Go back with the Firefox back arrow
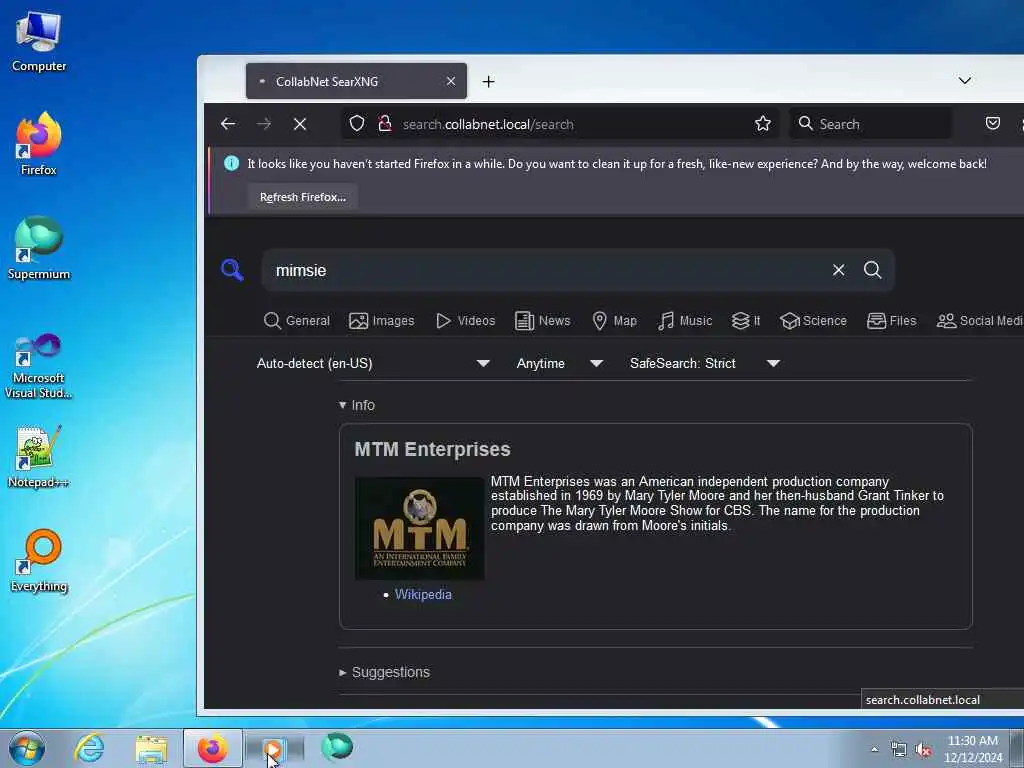 (228, 123)
